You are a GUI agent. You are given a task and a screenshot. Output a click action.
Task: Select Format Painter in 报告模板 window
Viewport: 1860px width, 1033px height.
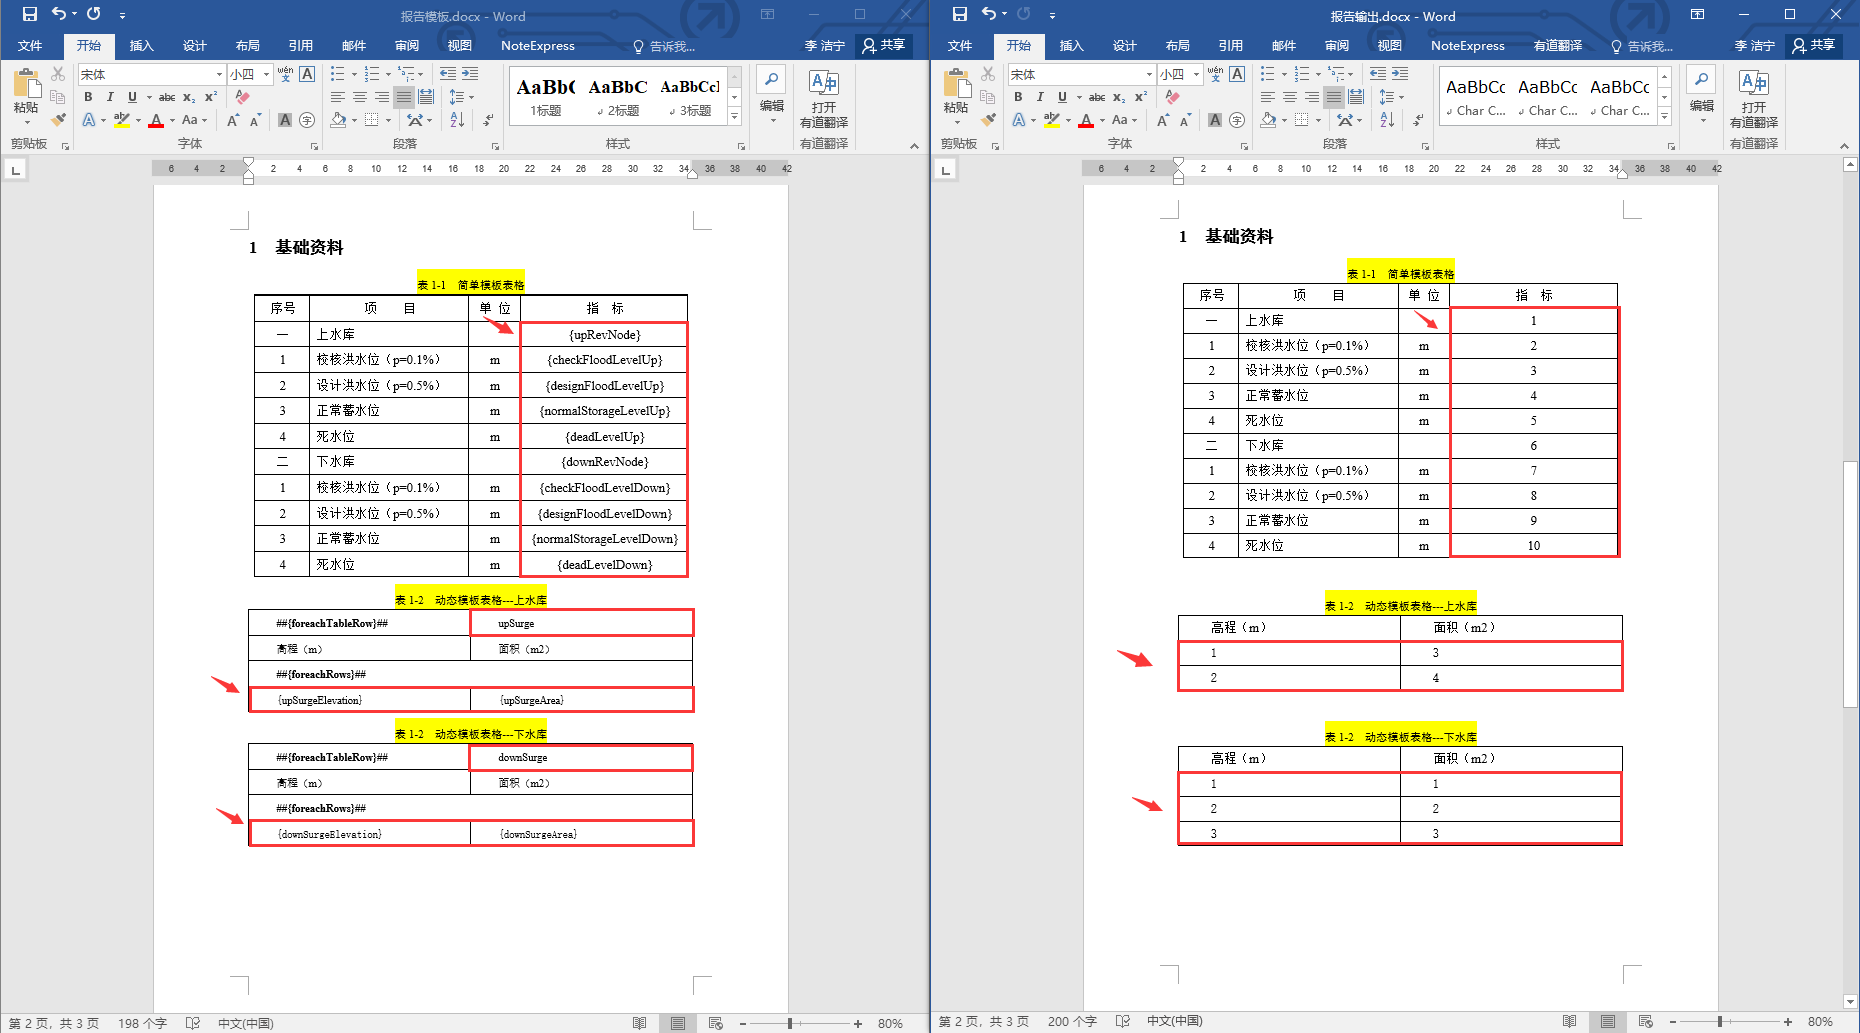[x=58, y=120]
